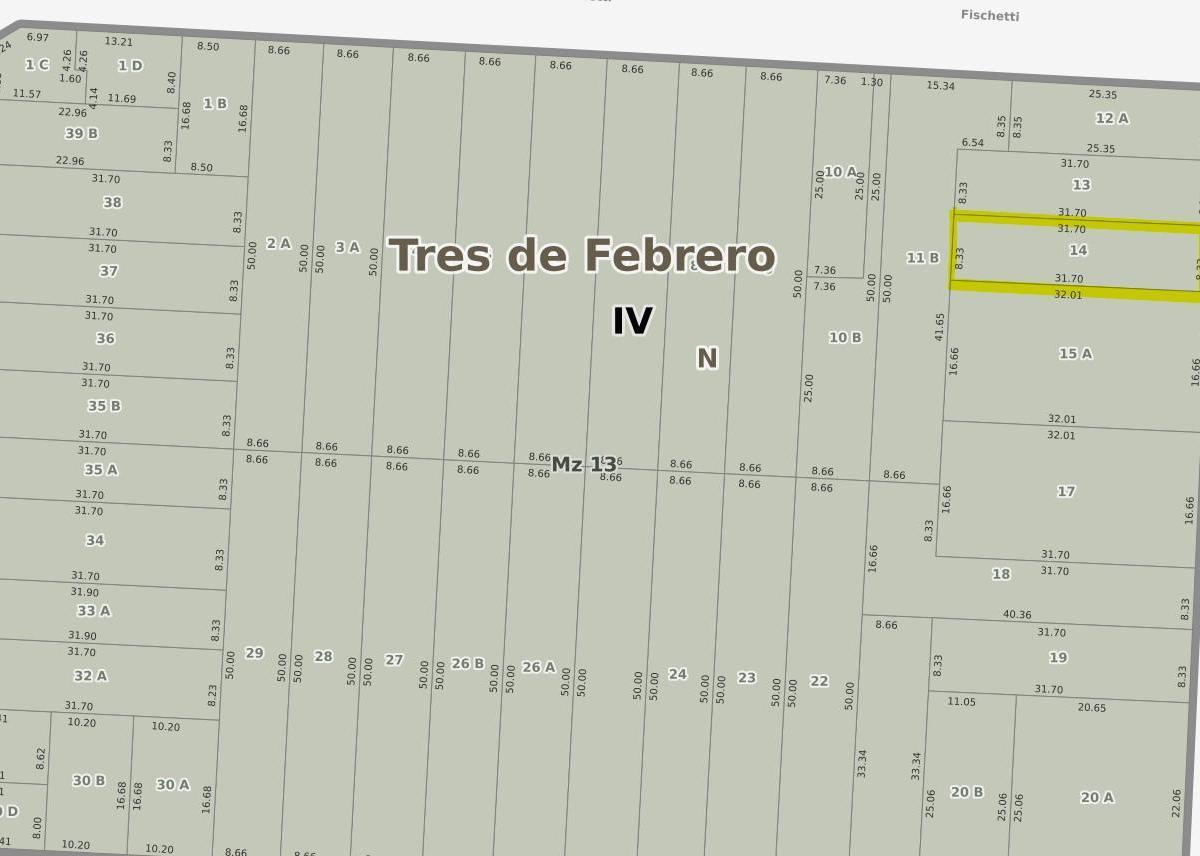The height and width of the screenshot is (856, 1200).
Task: Click parcel 22 label
Action: click(819, 681)
